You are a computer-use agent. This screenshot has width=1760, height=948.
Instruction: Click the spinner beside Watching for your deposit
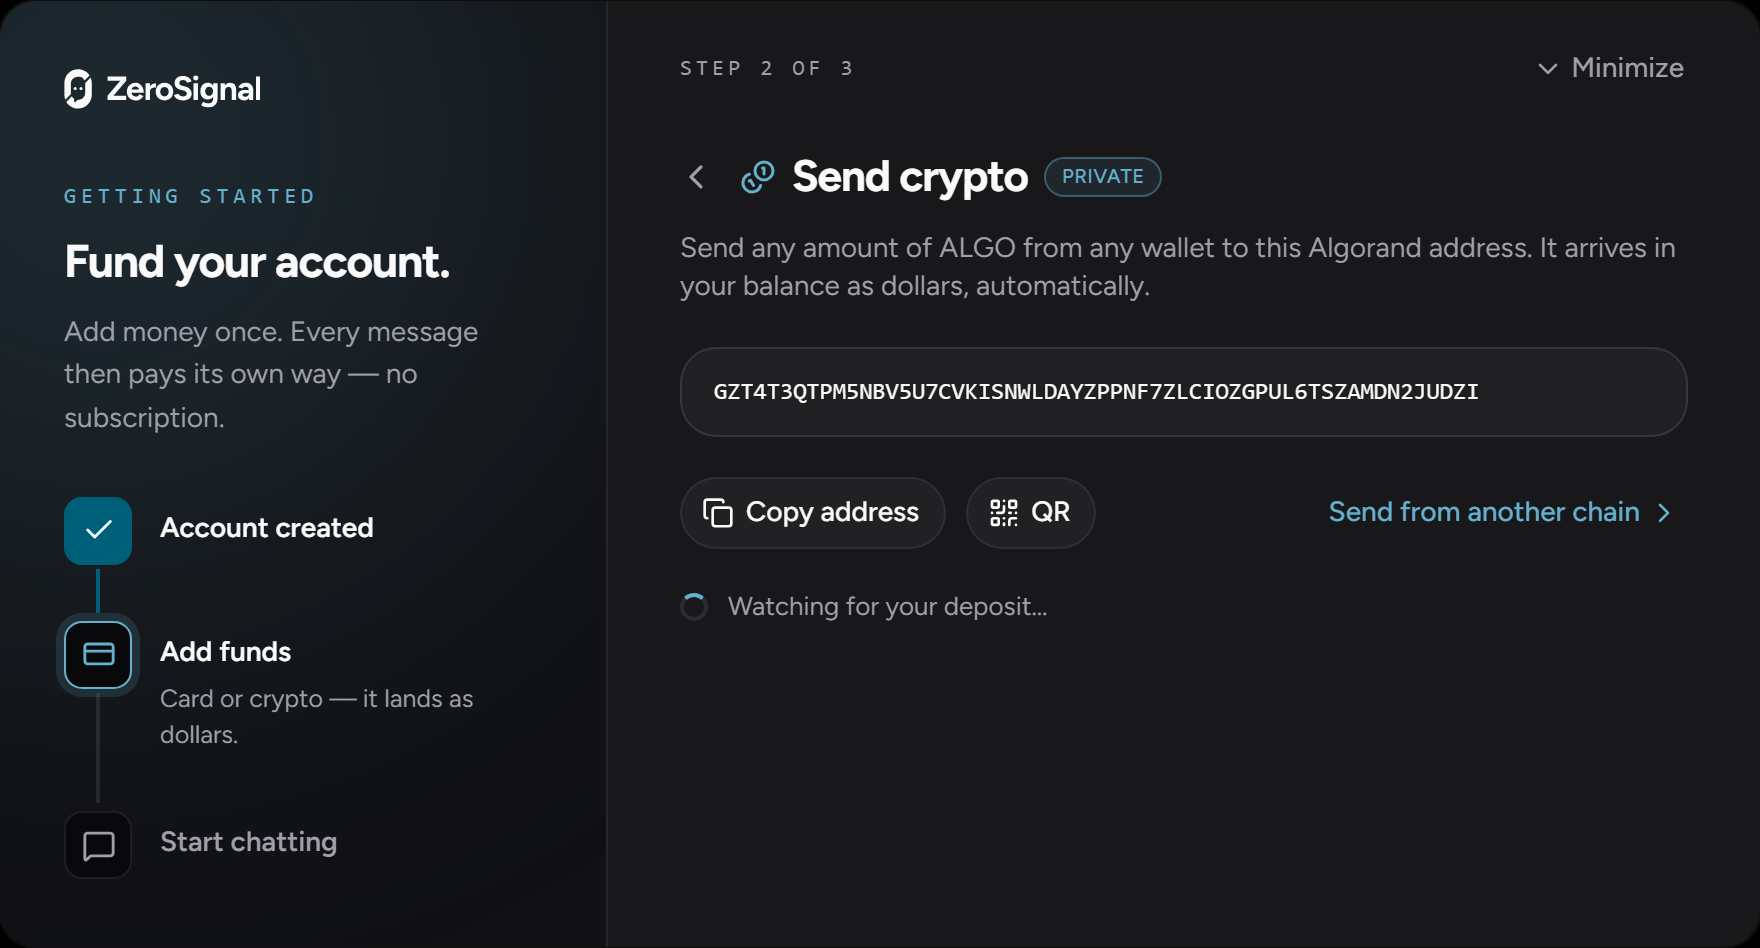pyautogui.click(x=694, y=607)
